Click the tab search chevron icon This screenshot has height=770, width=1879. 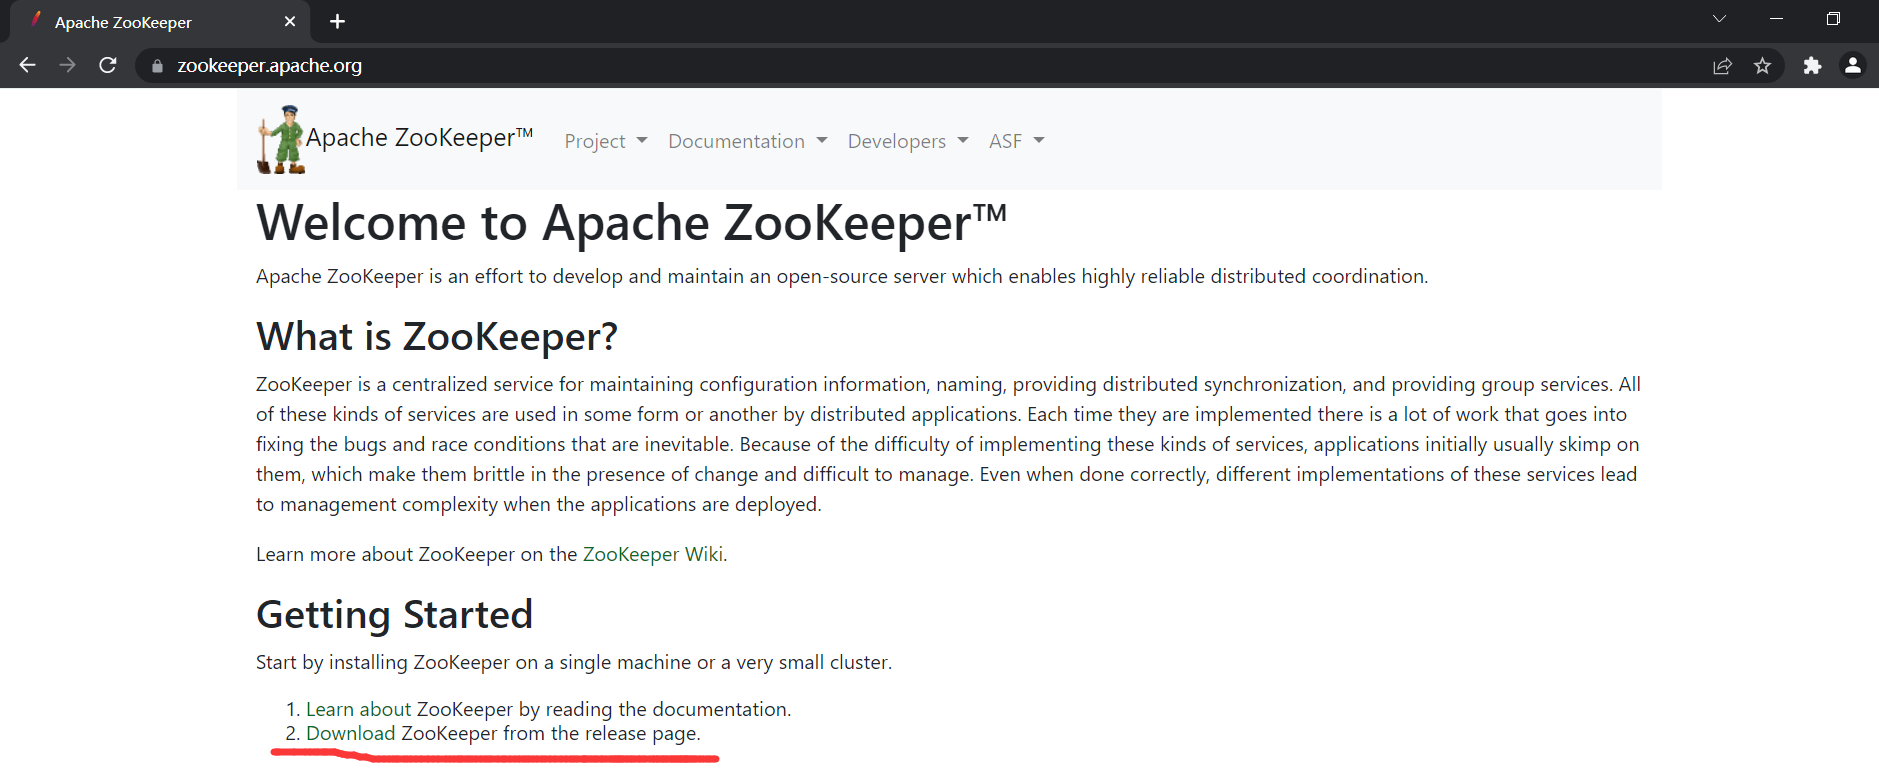click(x=1719, y=19)
